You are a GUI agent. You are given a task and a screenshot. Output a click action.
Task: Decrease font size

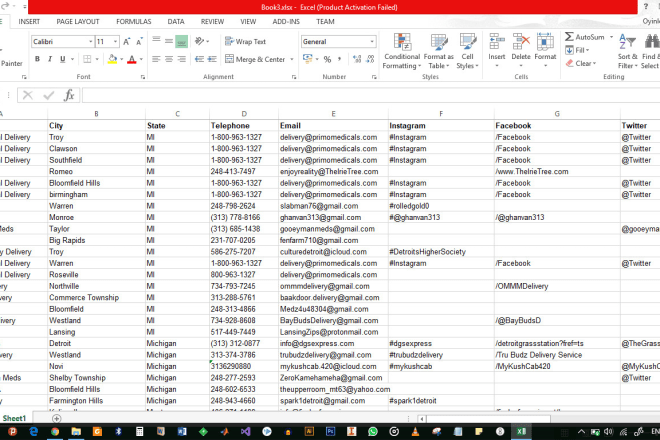pyautogui.click(x=139, y=41)
